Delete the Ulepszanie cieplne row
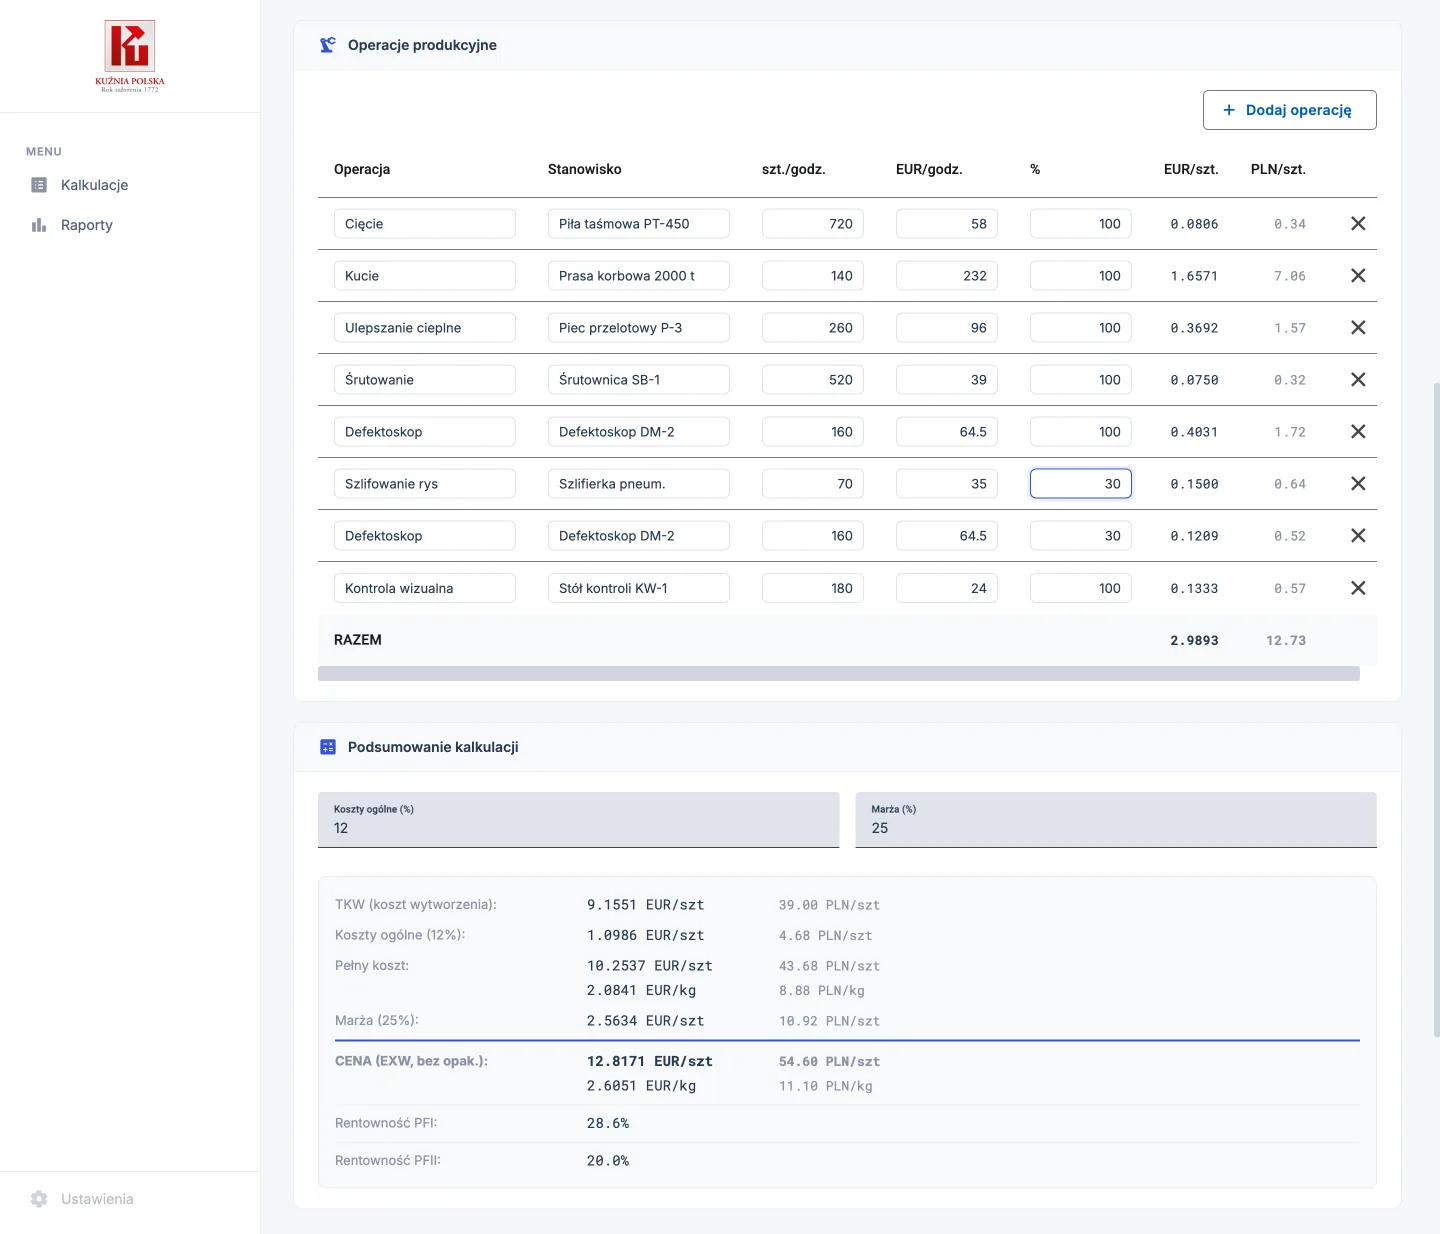The image size is (1440, 1234). [x=1358, y=328]
